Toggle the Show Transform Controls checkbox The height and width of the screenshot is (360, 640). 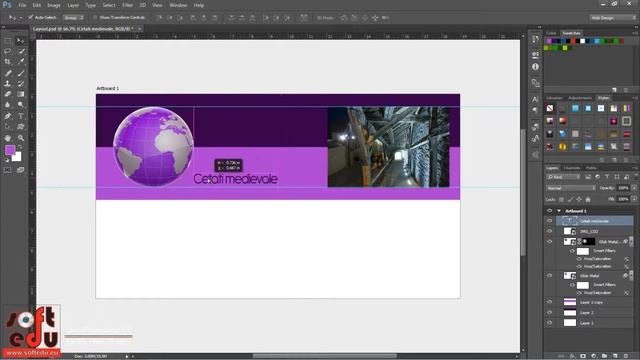pos(95,18)
